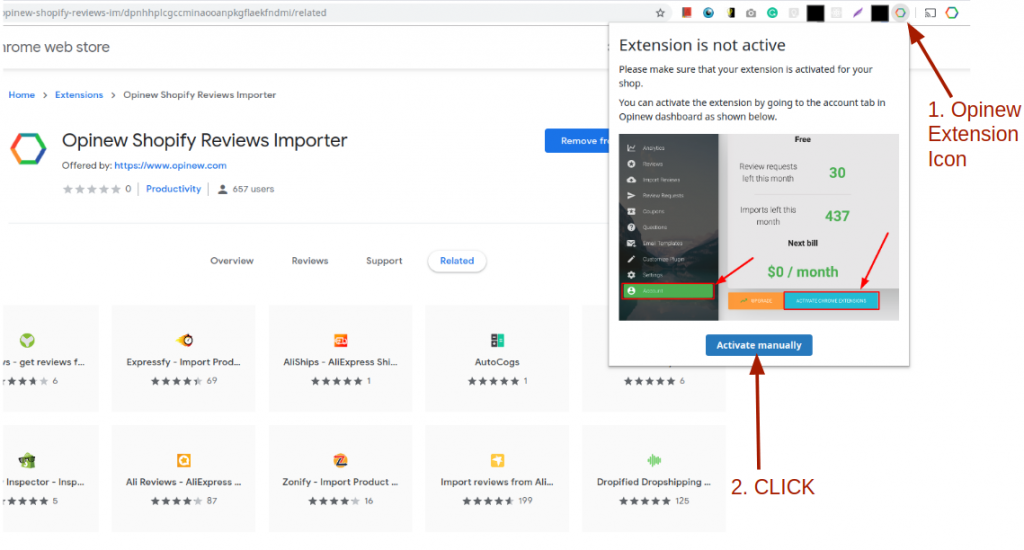Click the Expressfy orange clock icon
The height and width of the screenshot is (550, 1024).
point(185,340)
